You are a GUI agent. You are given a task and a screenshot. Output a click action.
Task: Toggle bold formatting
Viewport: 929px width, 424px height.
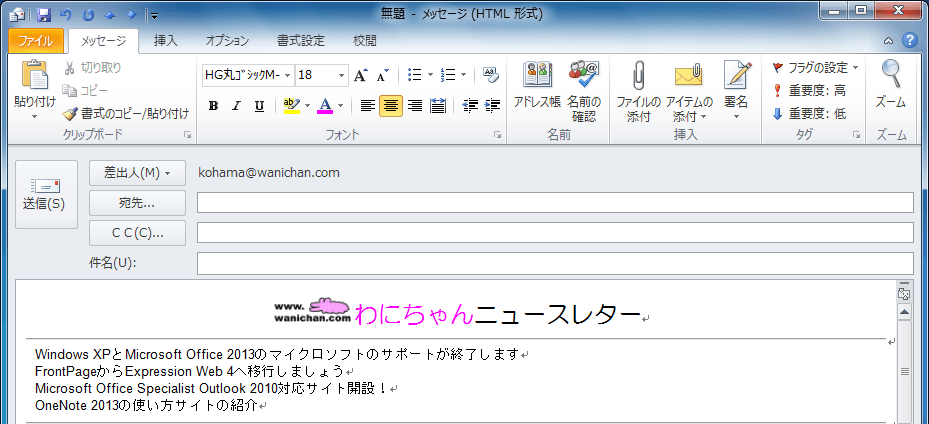pyautogui.click(x=214, y=106)
